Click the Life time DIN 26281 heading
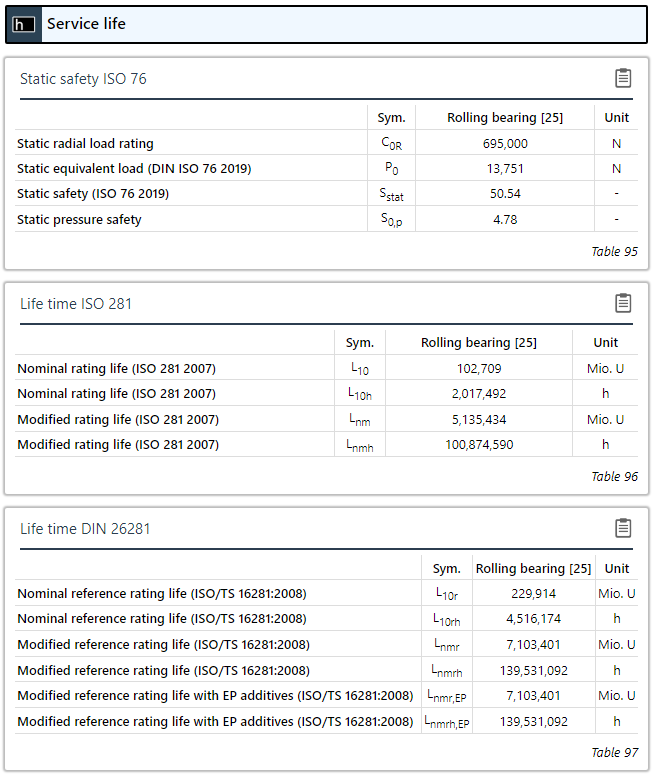 (x=85, y=529)
